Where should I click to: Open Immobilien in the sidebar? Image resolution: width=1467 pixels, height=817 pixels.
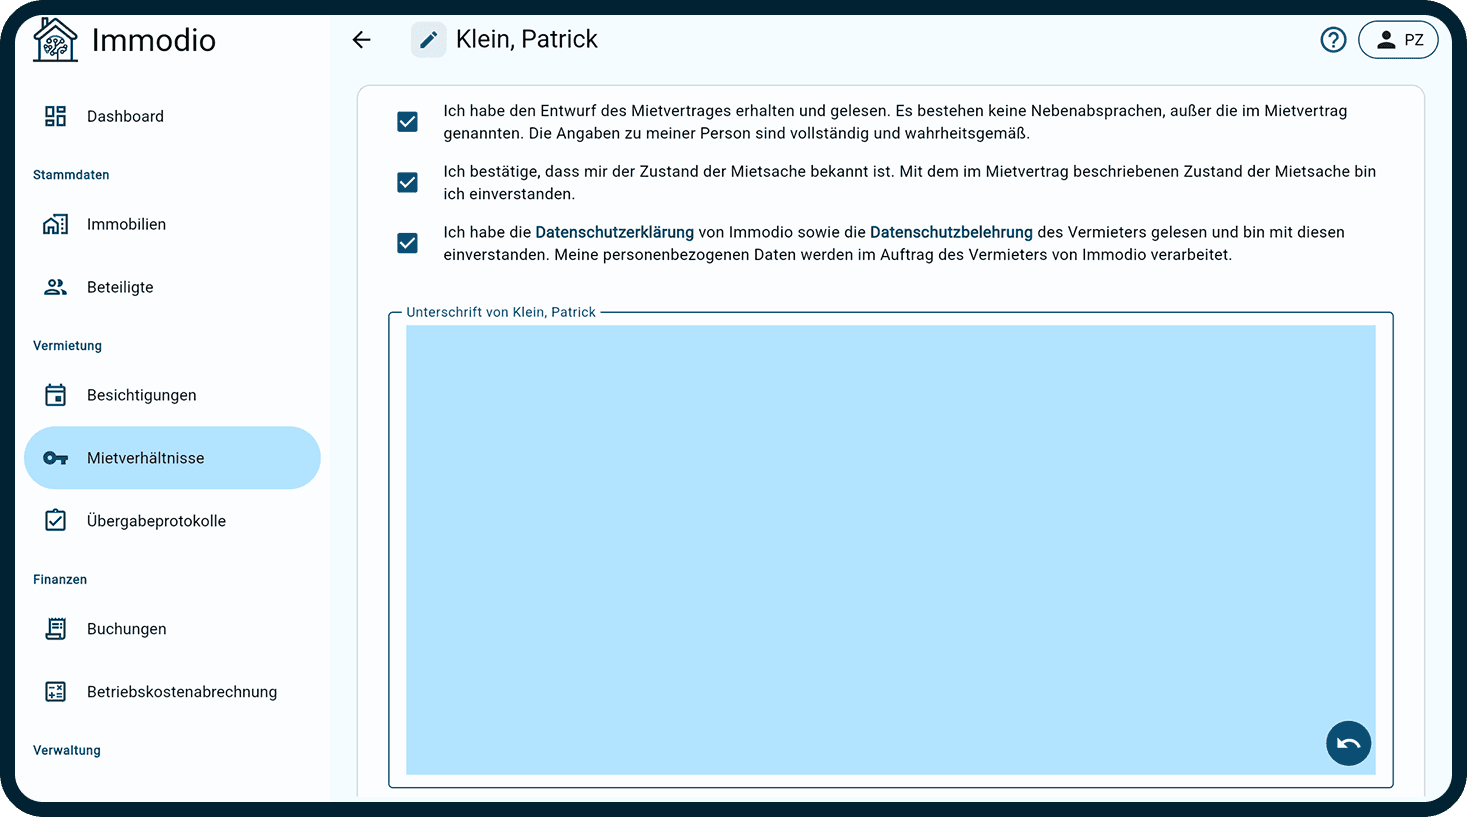pyautogui.click(x=172, y=224)
